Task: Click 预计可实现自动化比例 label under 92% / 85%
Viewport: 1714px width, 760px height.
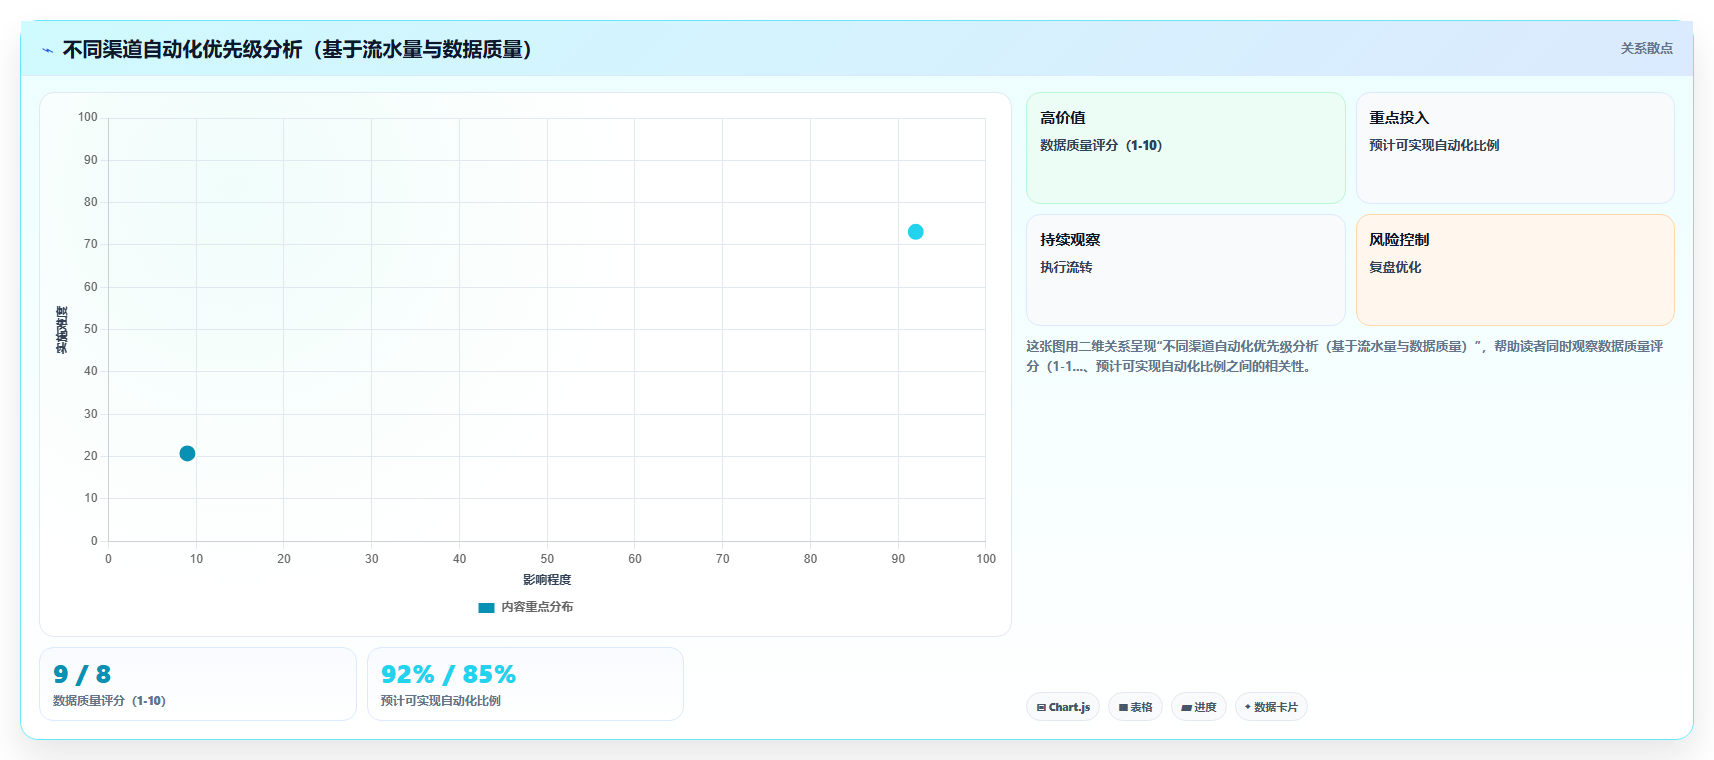Action: tap(441, 701)
